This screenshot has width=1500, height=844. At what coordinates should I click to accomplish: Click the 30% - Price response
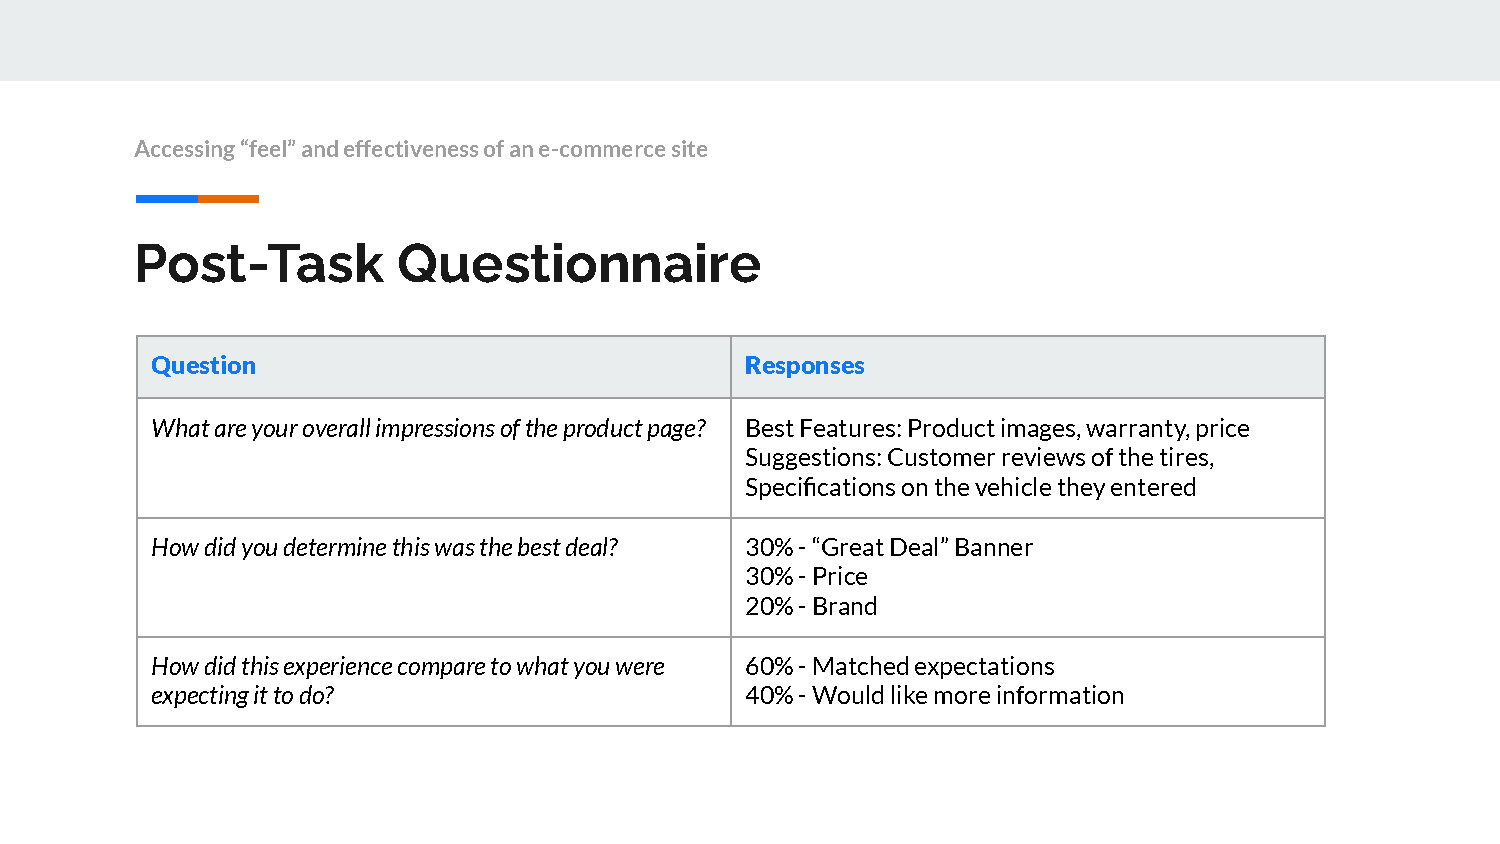(806, 577)
